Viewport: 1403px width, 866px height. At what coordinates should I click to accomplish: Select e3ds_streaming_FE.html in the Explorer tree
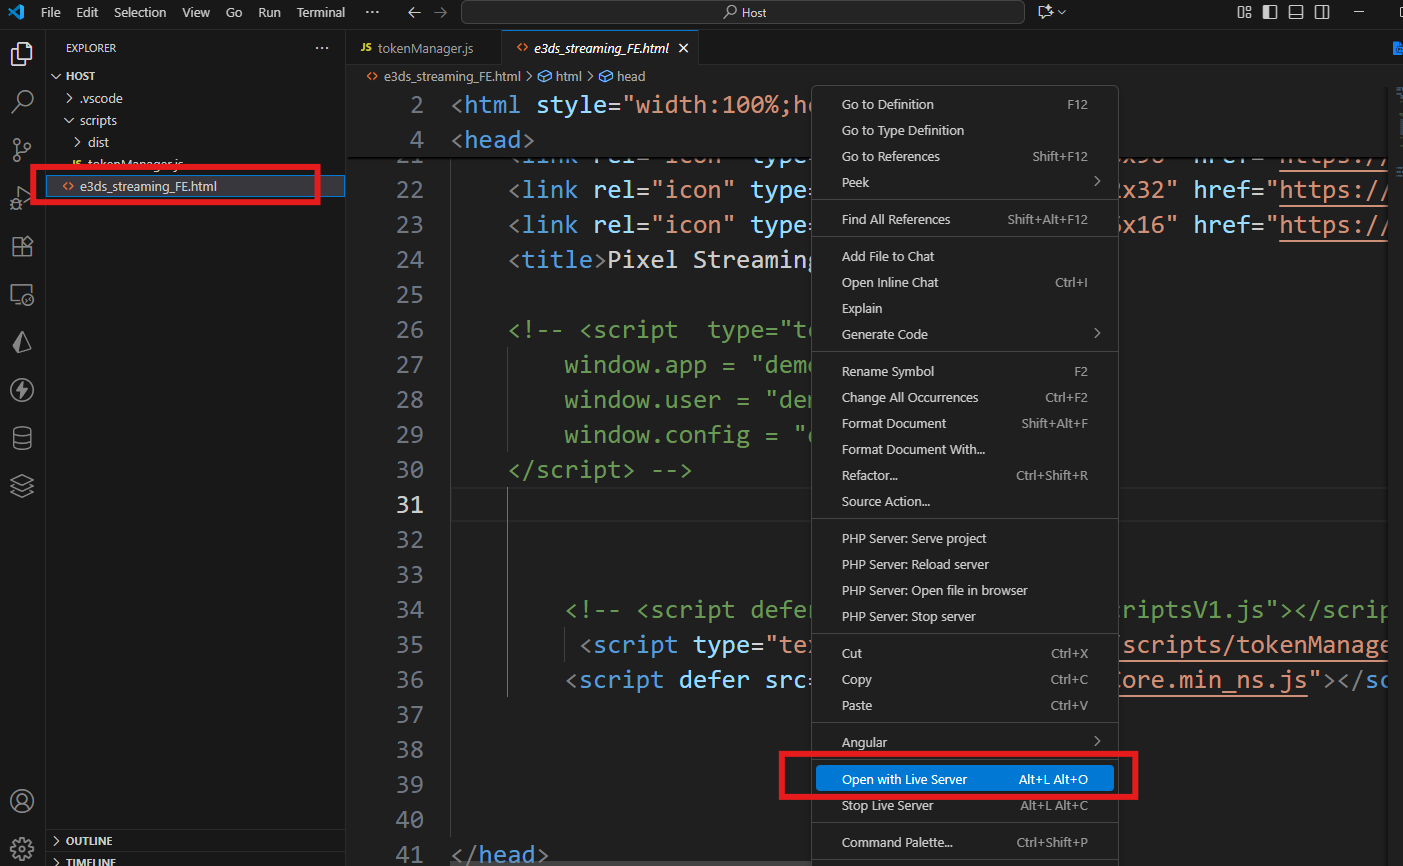(x=195, y=186)
